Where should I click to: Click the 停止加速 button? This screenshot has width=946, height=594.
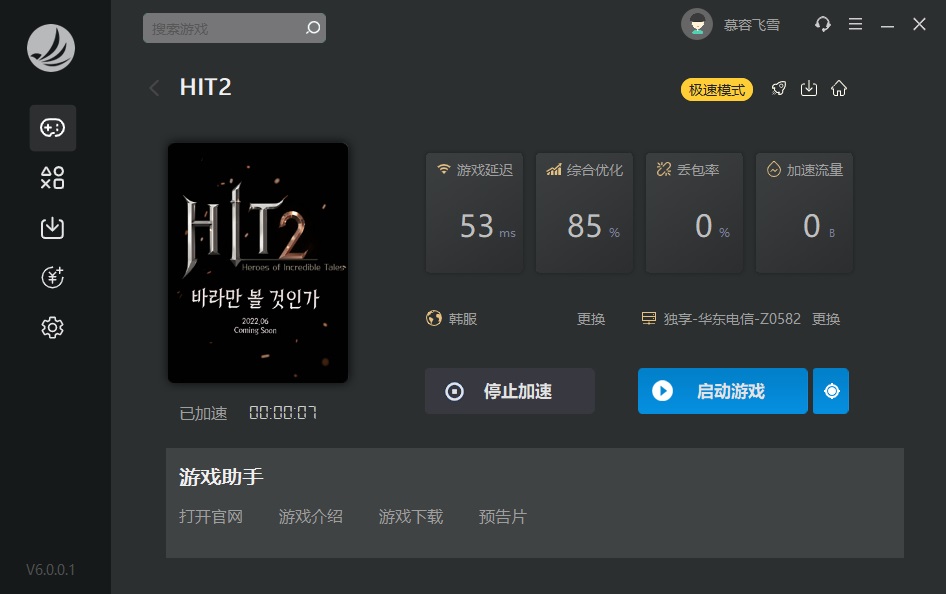click(509, 391)
